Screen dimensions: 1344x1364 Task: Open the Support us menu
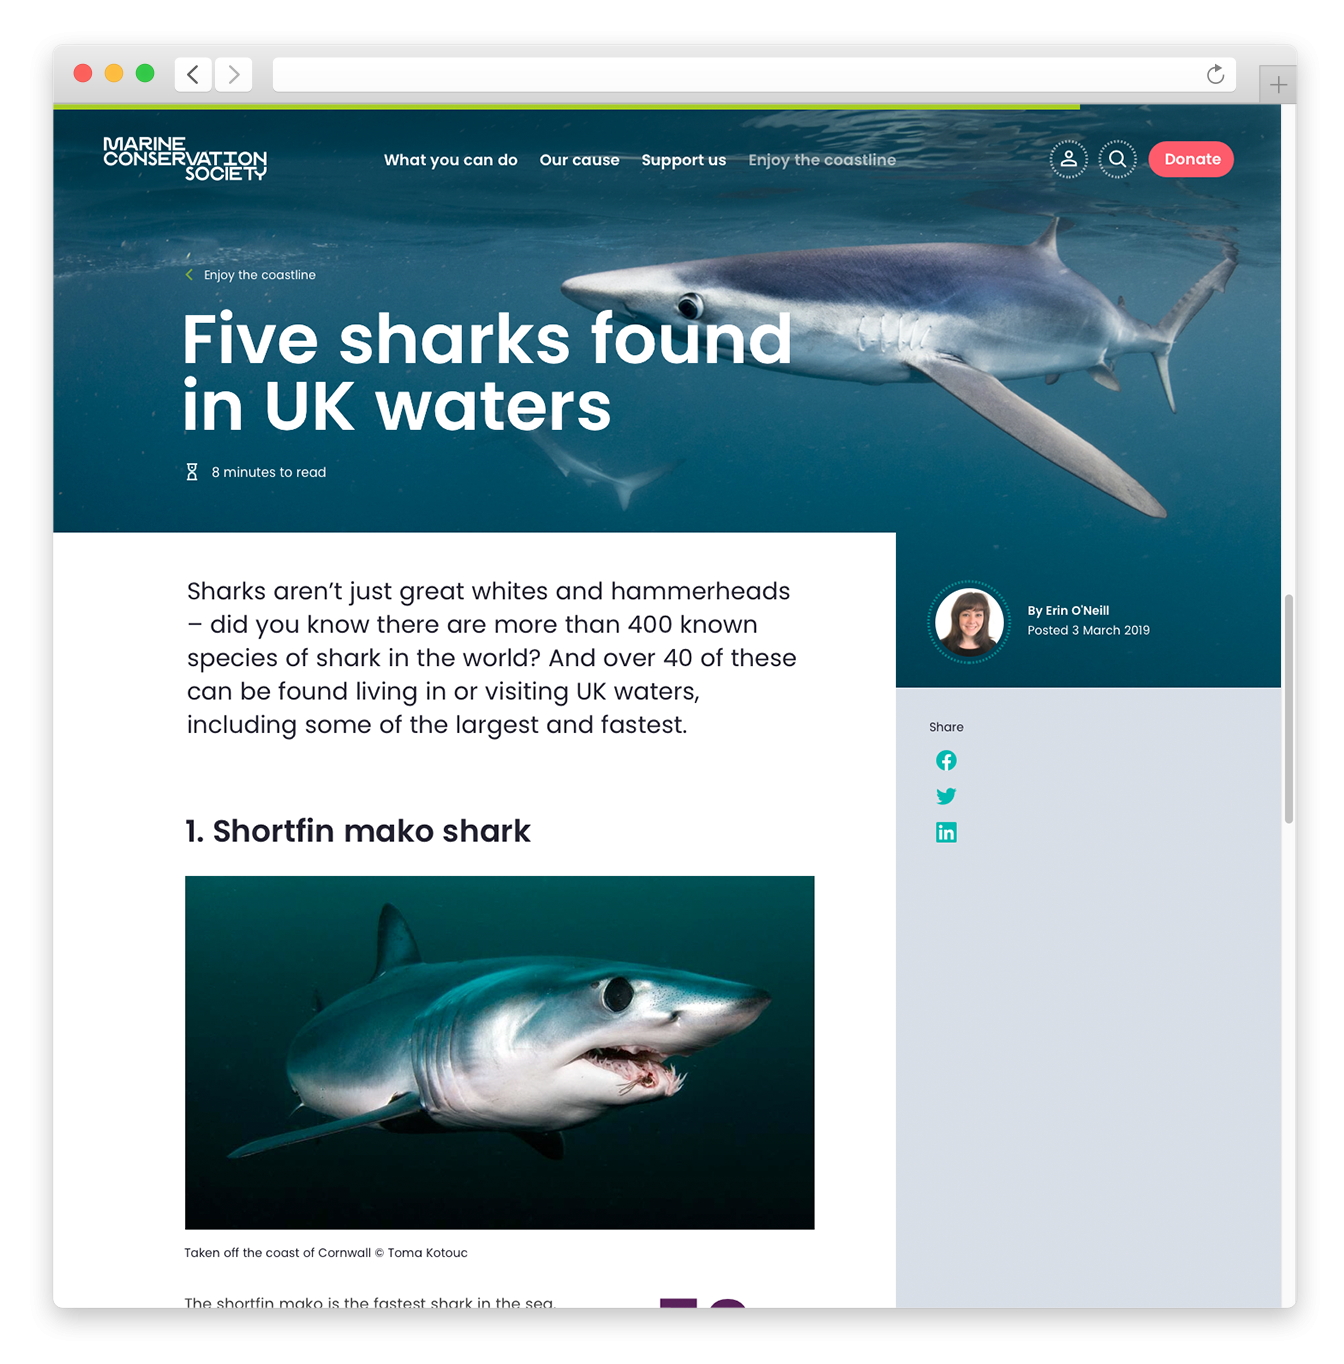(684, 160)
